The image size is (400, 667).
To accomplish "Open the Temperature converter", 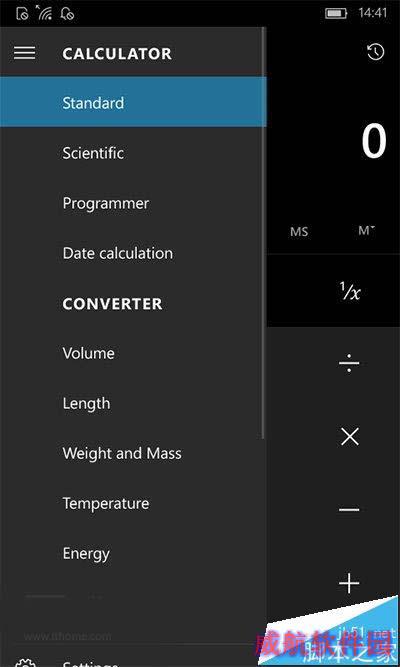I will coord(133,503).
